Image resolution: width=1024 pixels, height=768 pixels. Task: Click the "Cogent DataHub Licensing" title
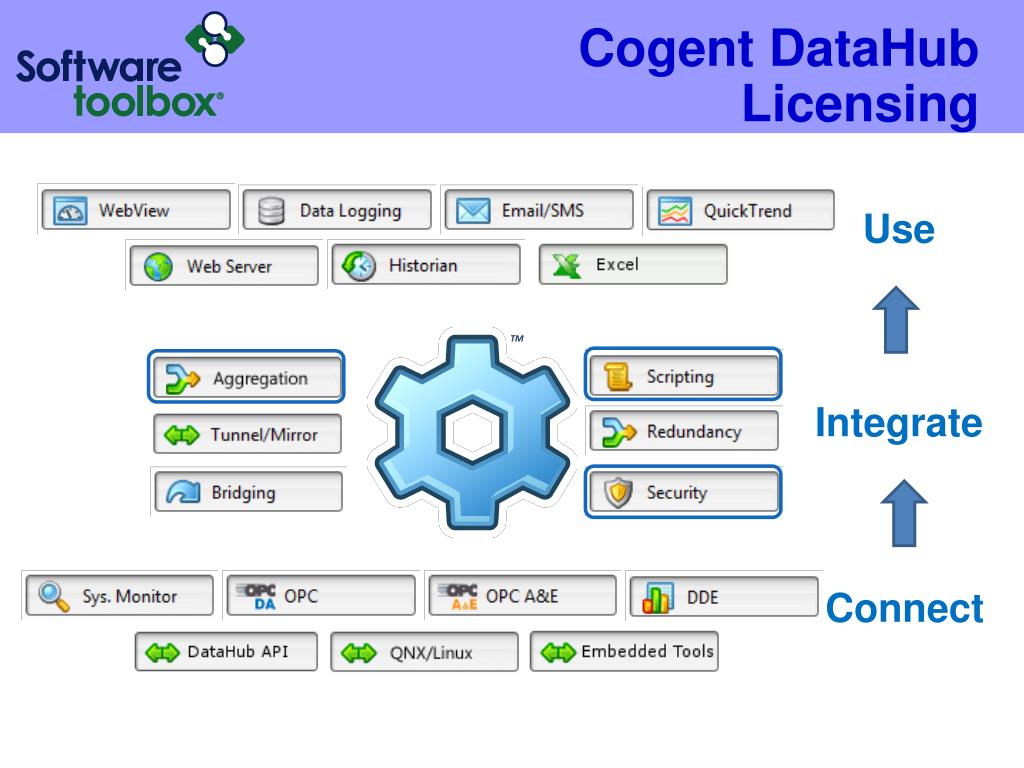point(778,76)
